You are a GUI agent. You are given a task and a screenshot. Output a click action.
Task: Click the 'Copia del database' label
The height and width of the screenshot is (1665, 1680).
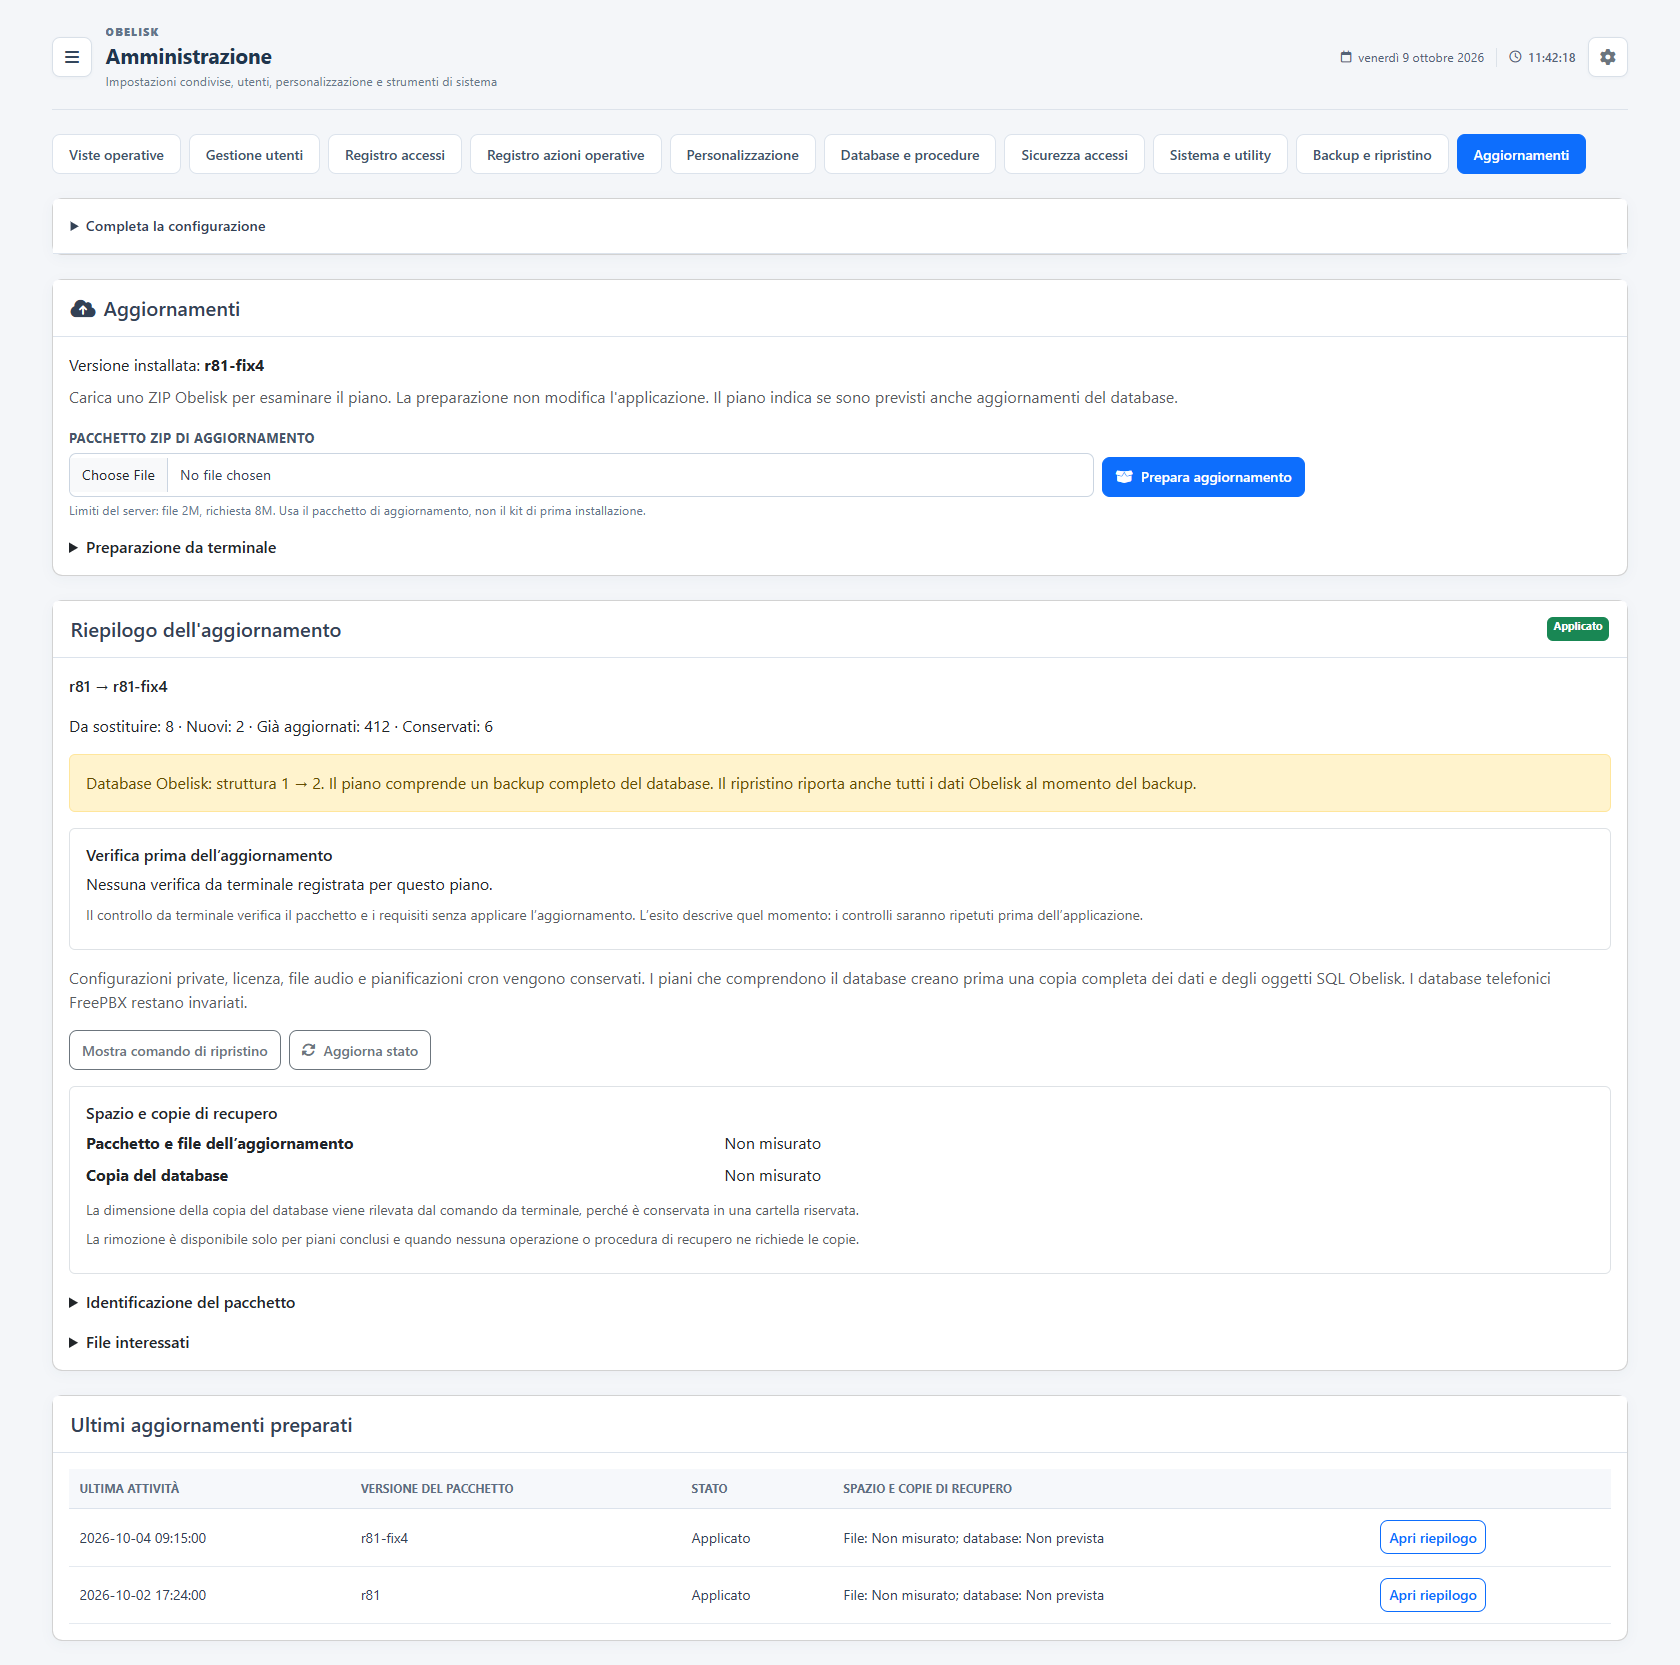pos(157,1175)
